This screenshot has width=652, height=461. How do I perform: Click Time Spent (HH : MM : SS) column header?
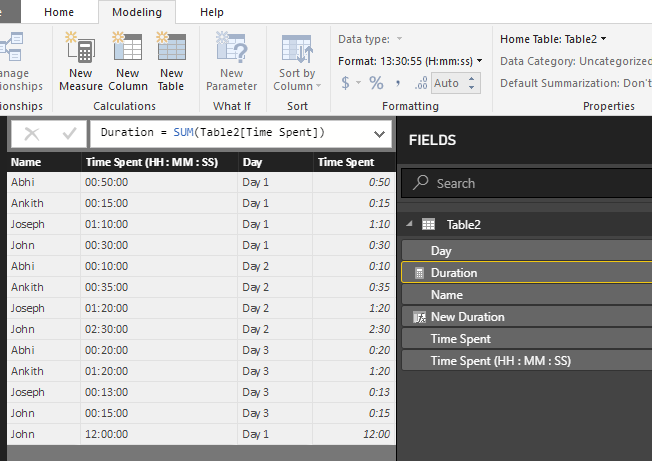[x=160, y=162]
